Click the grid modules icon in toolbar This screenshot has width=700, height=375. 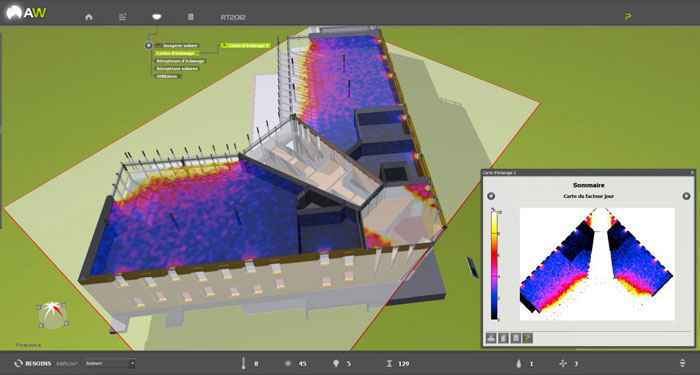122,17
